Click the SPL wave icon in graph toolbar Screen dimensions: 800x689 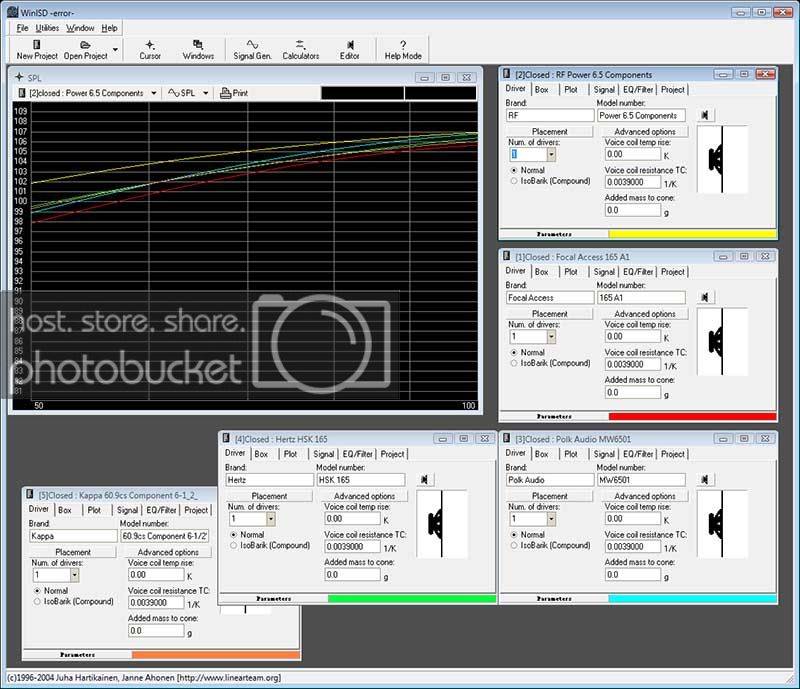pos(173,93)
